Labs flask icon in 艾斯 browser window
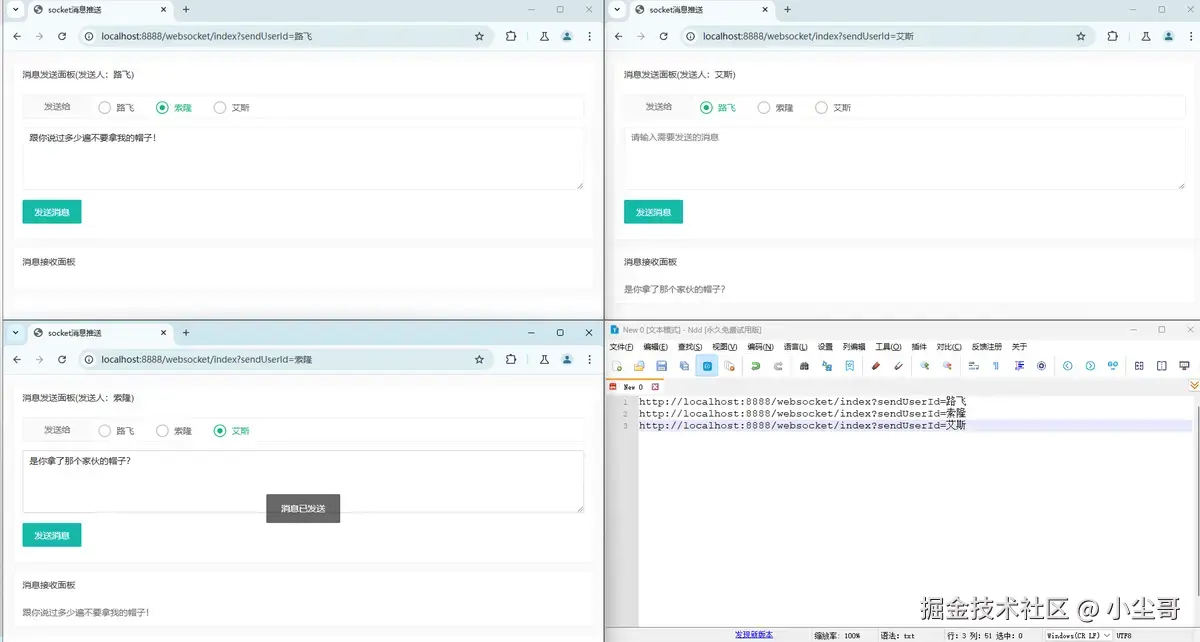 click(x=1145, y=36)
